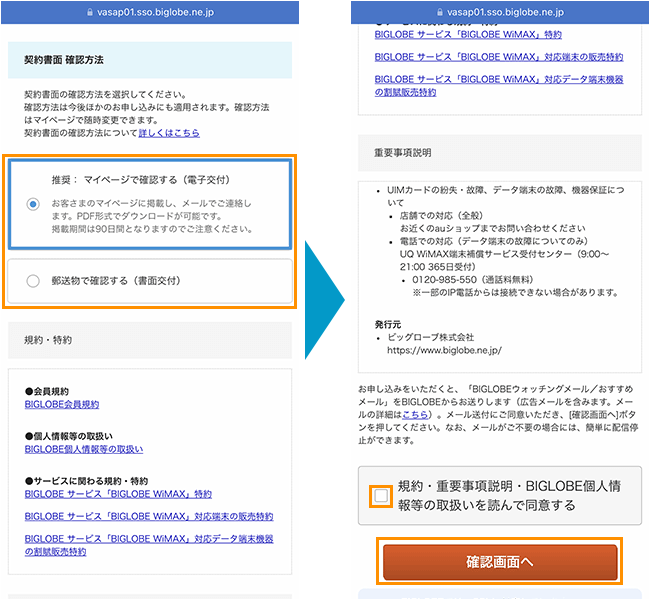This screenshot has width=650, height=600.
Task: Click the 電話での対応 bullet text
Action: [x=494, y=241]
